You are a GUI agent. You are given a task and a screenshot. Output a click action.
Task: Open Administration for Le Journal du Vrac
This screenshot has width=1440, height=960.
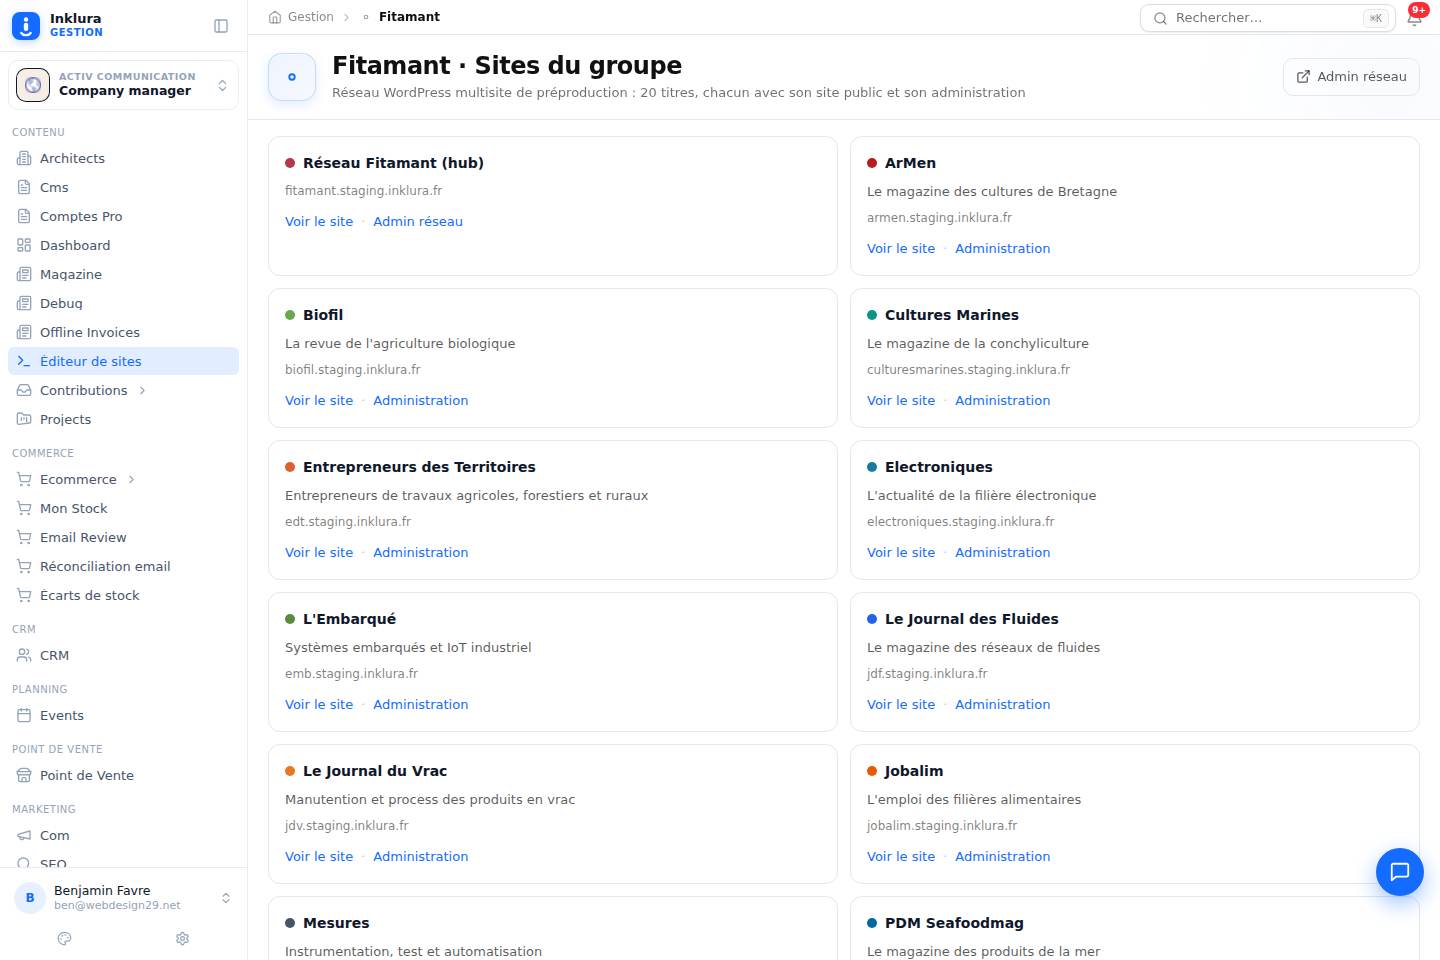click(x=420, y=857)
